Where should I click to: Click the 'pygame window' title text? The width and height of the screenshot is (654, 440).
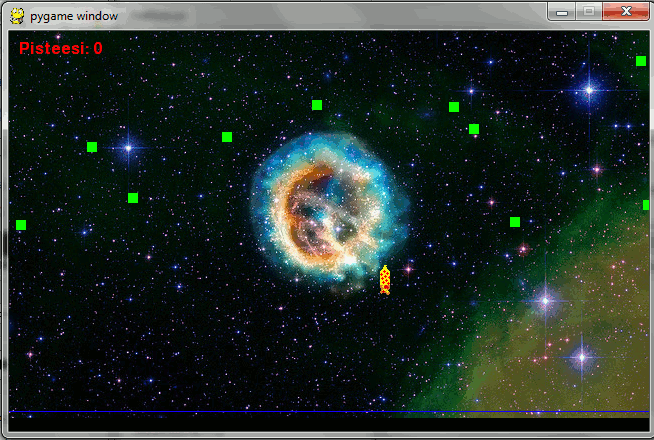(x=74, y=16)
